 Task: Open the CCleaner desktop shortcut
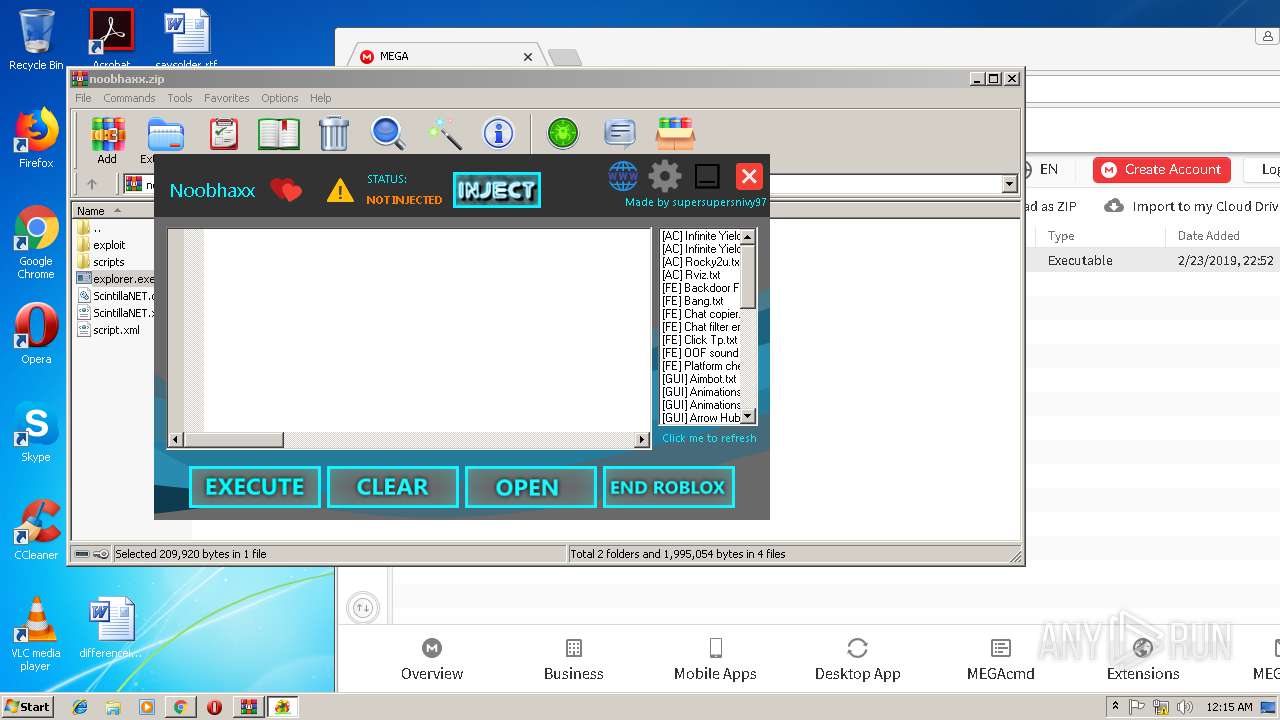click(36, 531)
